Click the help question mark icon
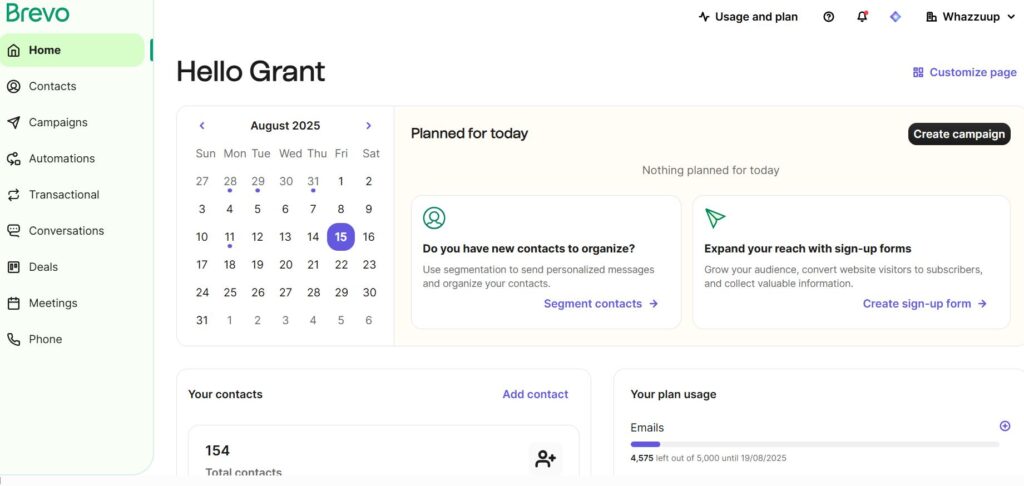The width and height of the screenshot is (1024, 486). pyautogui.click(x=828, y=17)
